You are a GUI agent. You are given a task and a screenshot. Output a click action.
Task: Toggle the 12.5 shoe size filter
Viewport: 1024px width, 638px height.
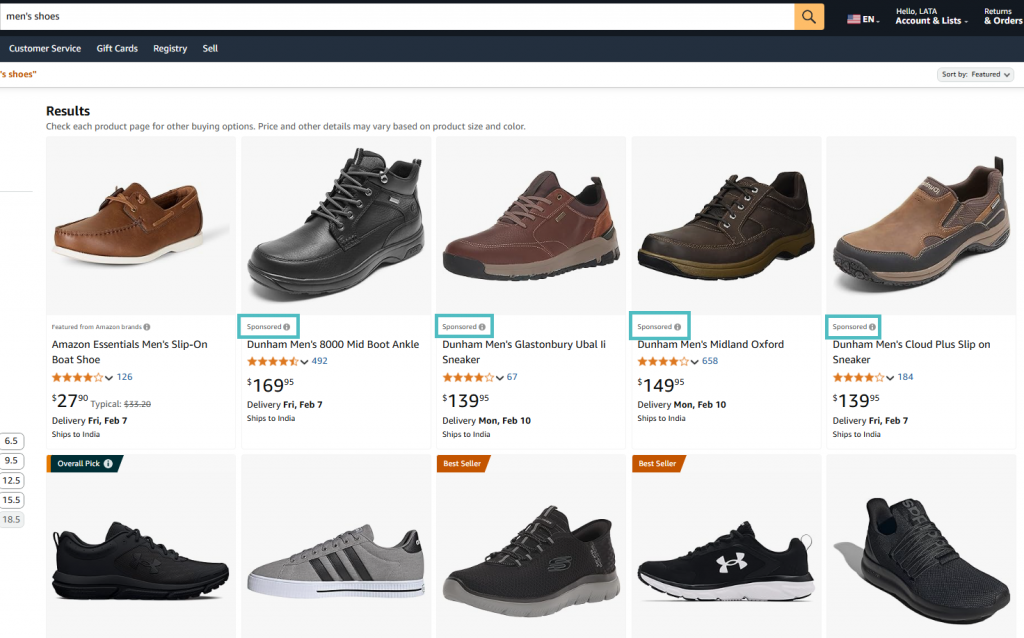[12, 480]
